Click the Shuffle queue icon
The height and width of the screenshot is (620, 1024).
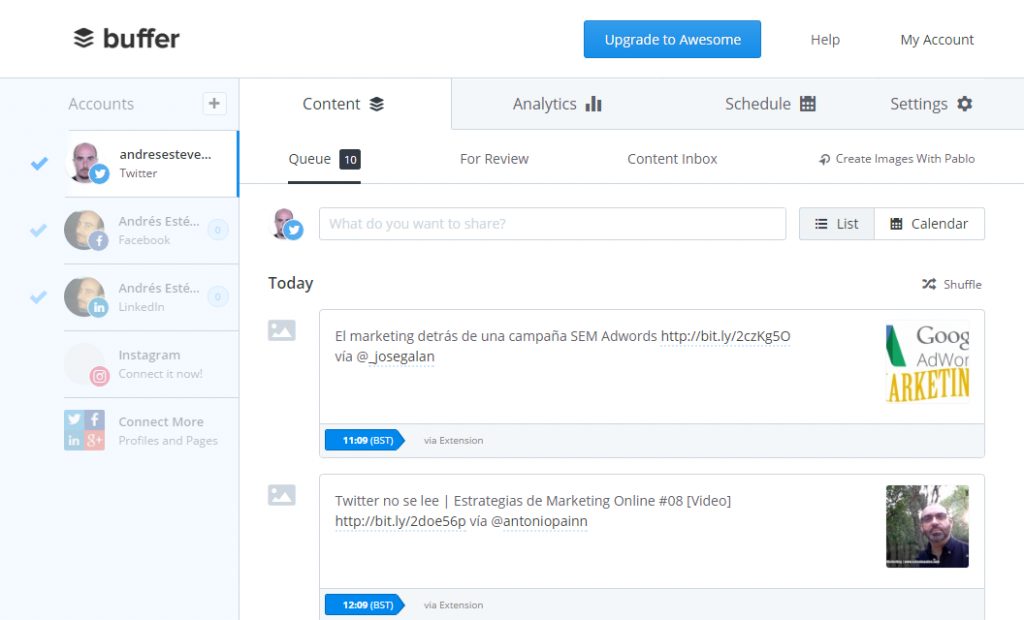point(929,284)
